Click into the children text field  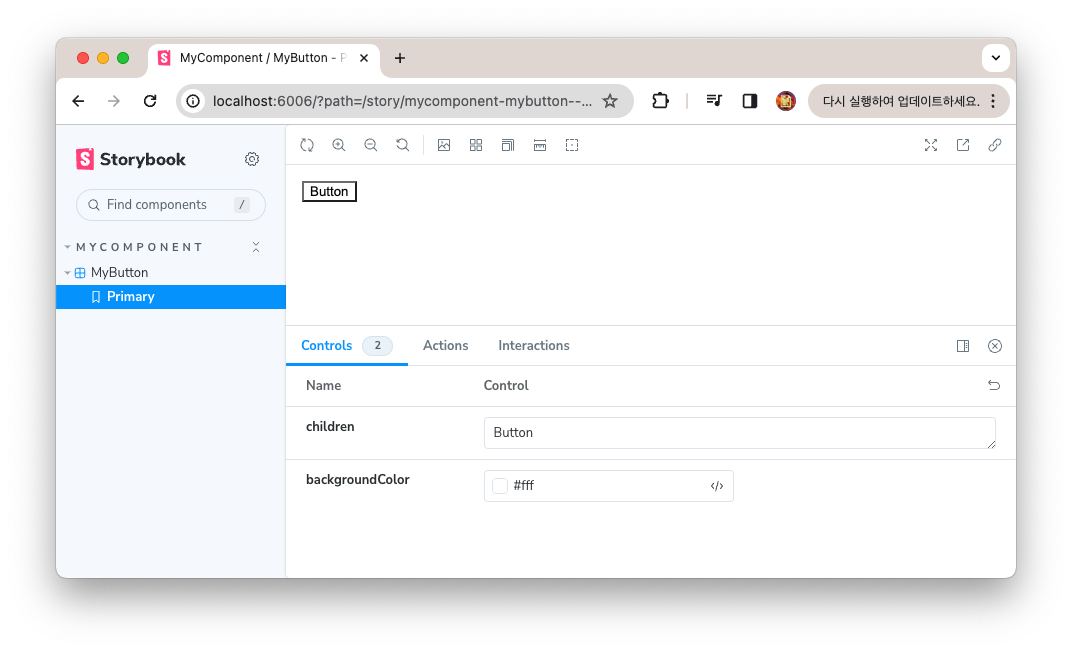(740, 433)
